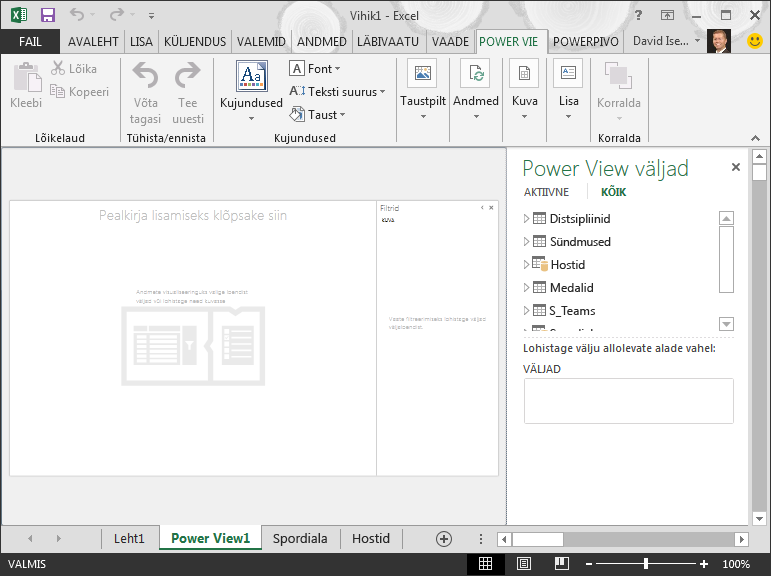This screenshot has height=576, width=771.
Task: Open Customize Quick Access Toolbar dropdown
Action: point(151,16)
